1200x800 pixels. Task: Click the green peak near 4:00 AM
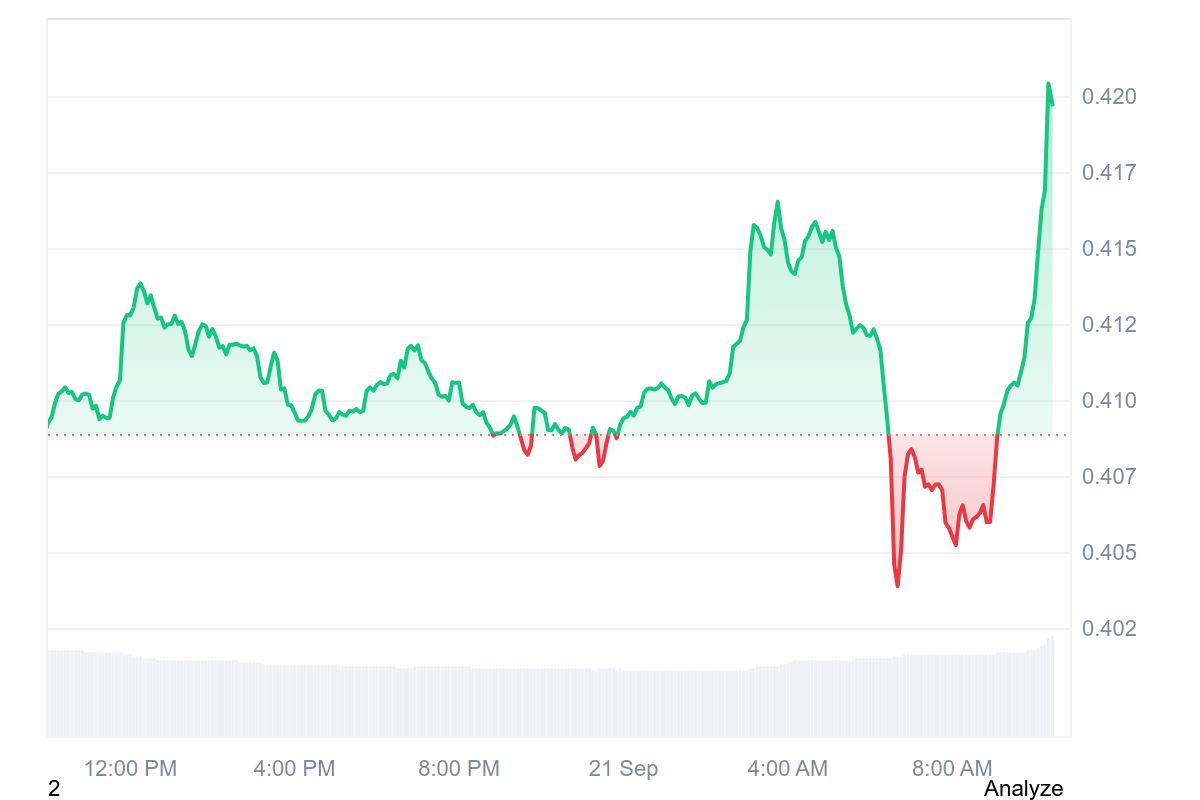click(x=777, y=202)
